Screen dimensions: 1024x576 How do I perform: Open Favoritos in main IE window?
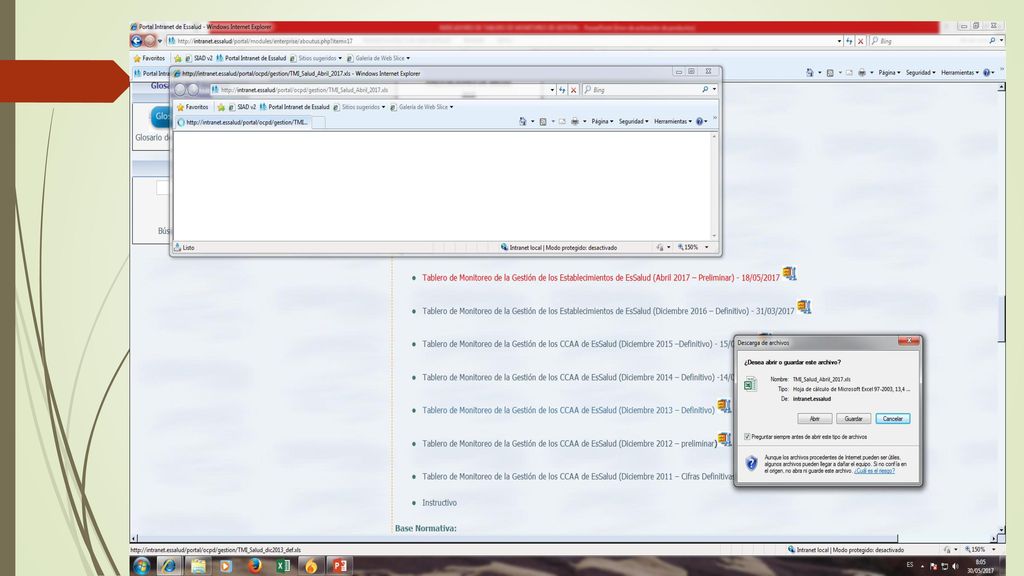[149, 58]
